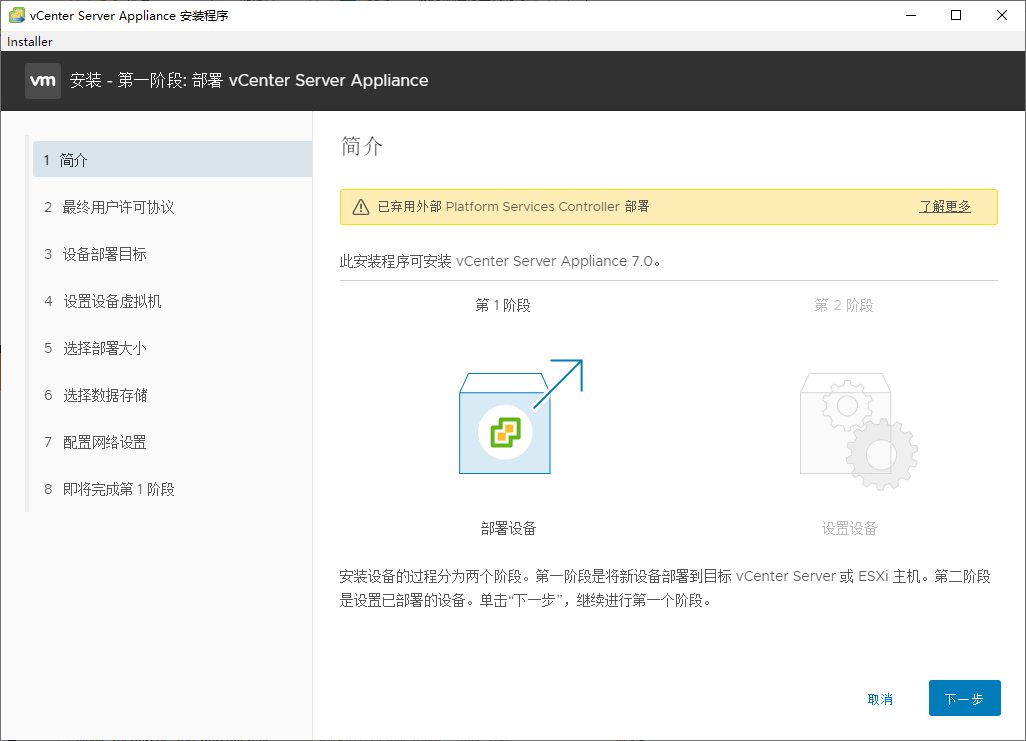Viewport: 1026px width, 741px height.
Task: Select step 2 最终用户许可协议
Action: (115, 206)
